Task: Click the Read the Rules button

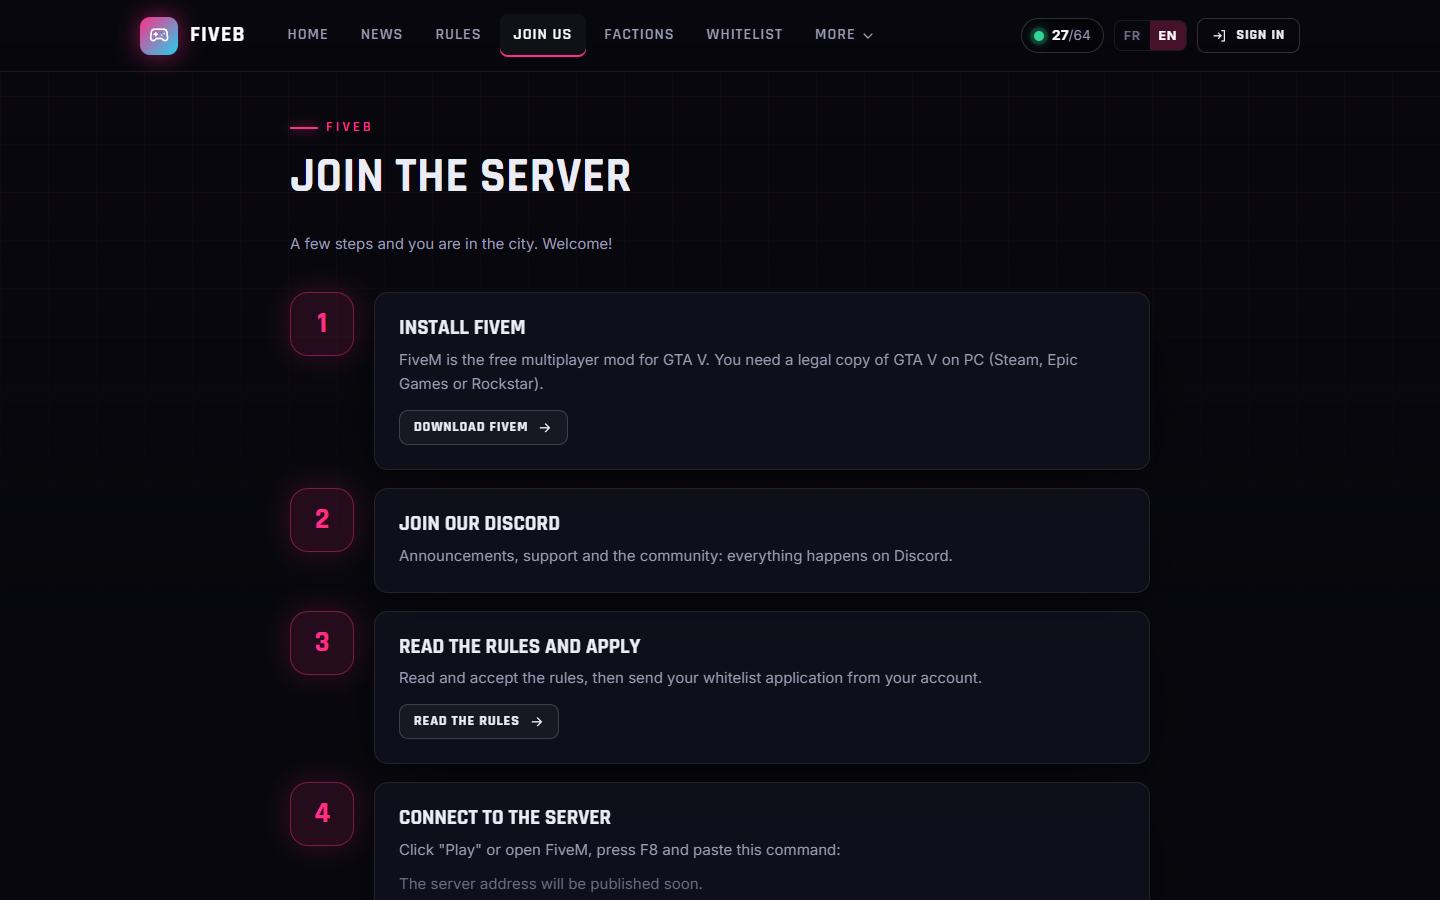Action: 479,722
